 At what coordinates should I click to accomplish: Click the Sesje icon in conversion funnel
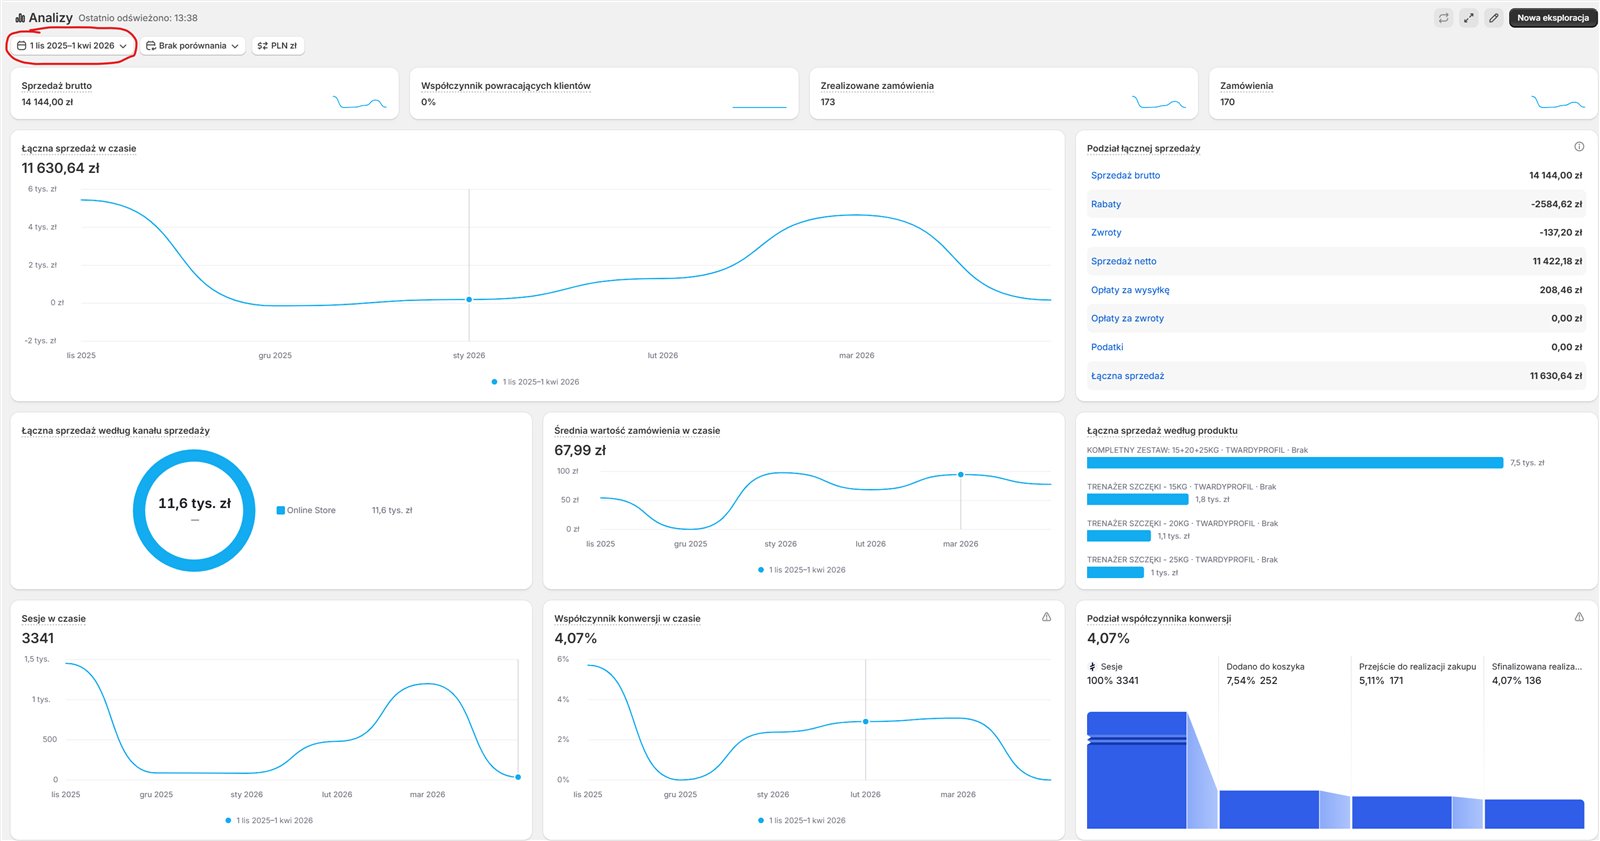pos(1092,667)
